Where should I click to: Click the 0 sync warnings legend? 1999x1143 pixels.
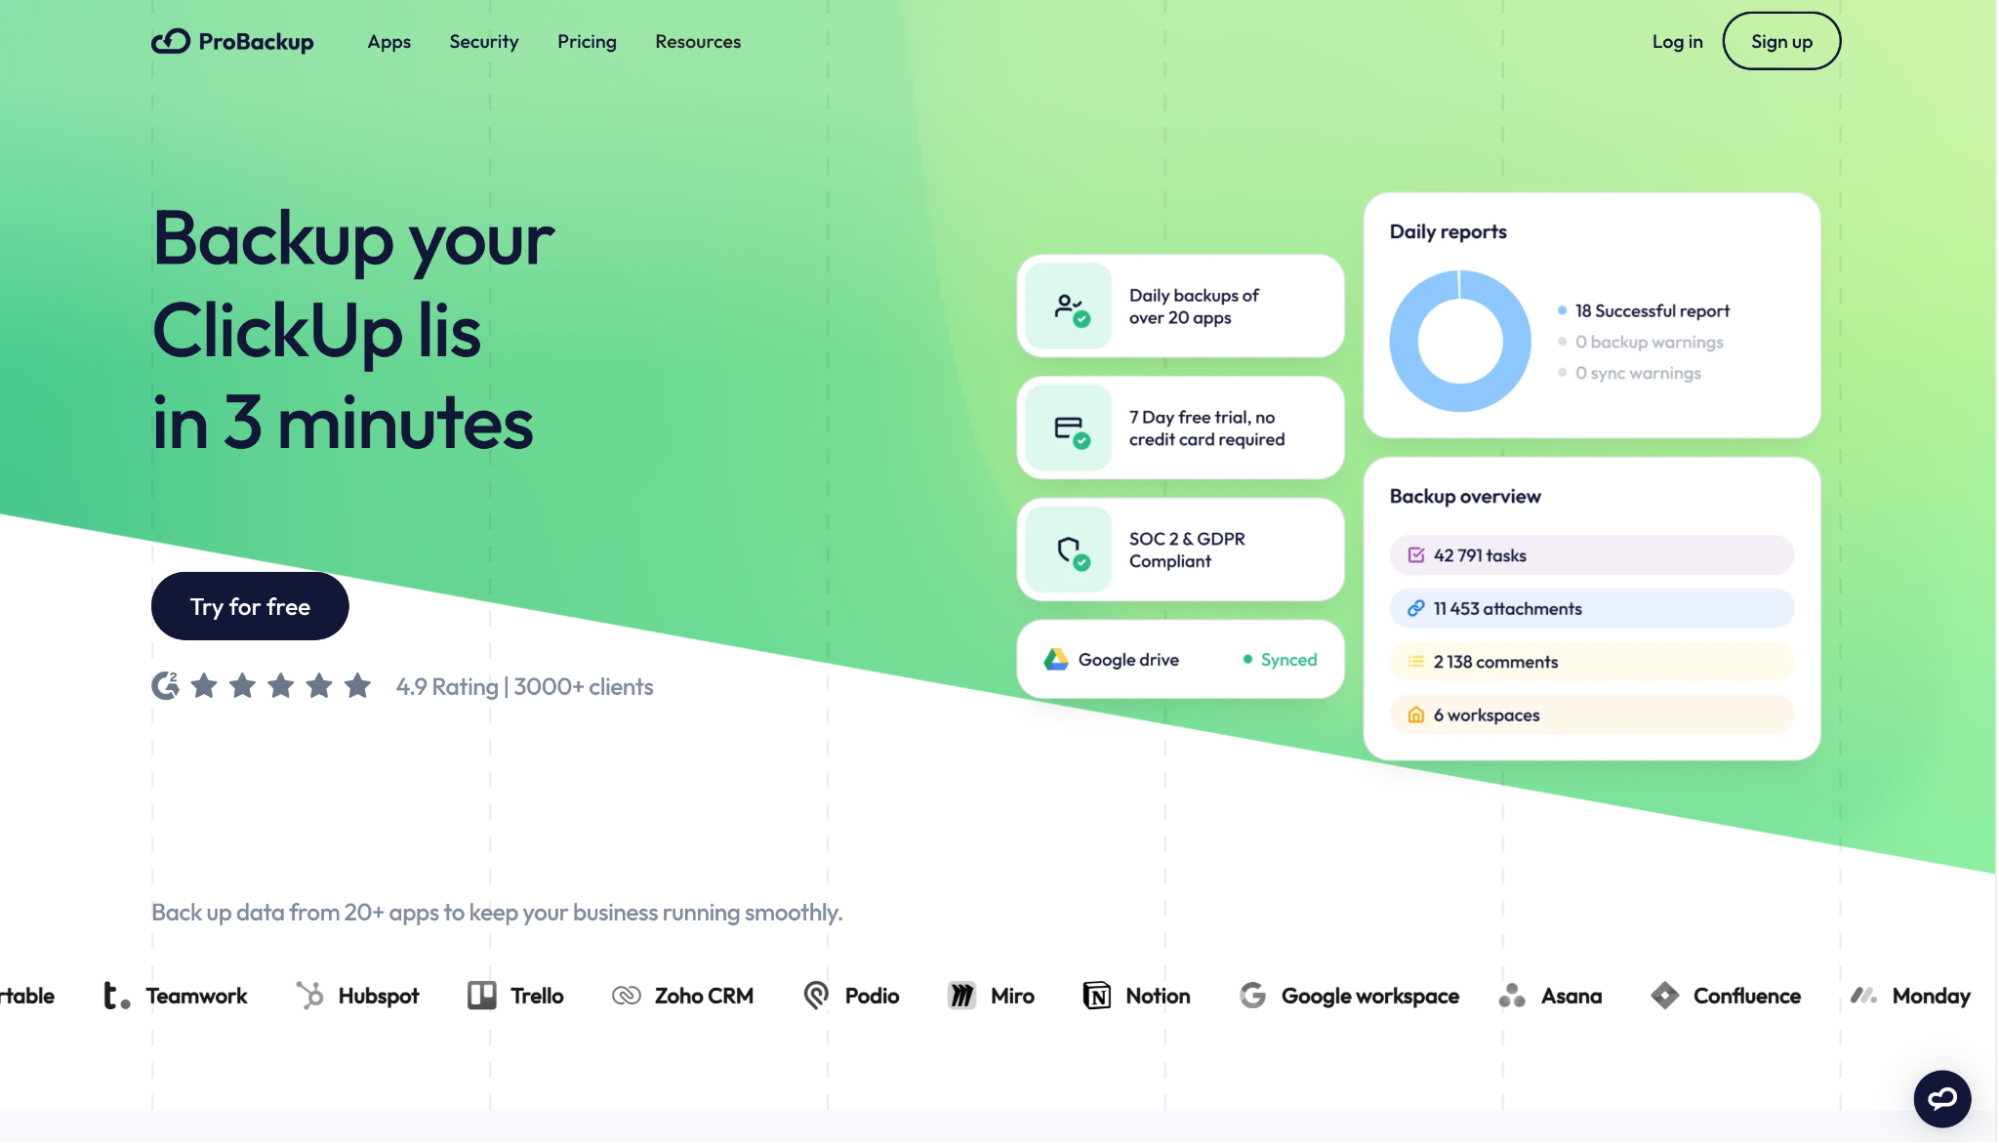coord(1629,373)
